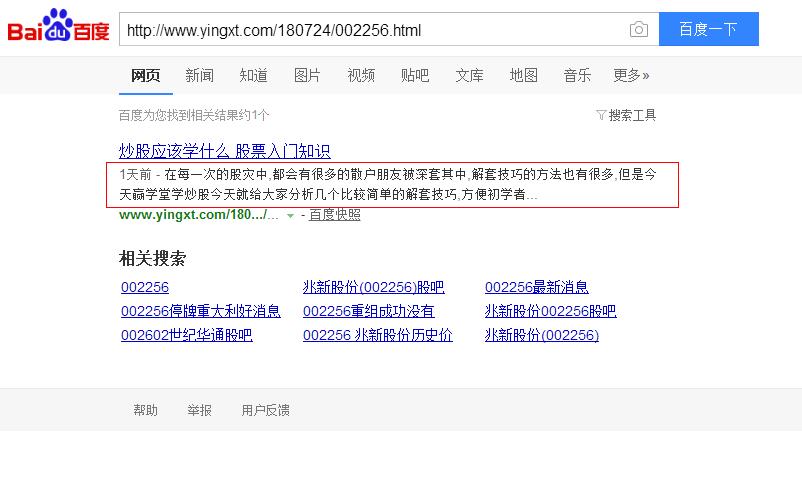This screenshot has width=802, height=482.
Task: Click the text 百度为您找到相关结果约1个
Action: (x=194, y=115)
